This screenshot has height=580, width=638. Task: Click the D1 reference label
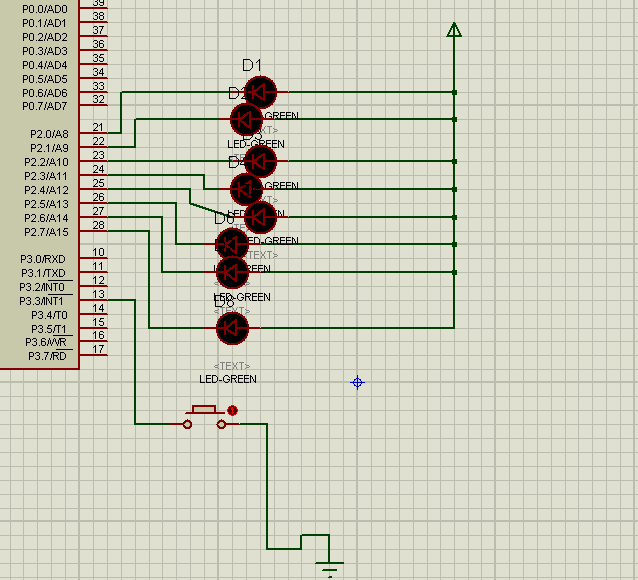[252, 65]
